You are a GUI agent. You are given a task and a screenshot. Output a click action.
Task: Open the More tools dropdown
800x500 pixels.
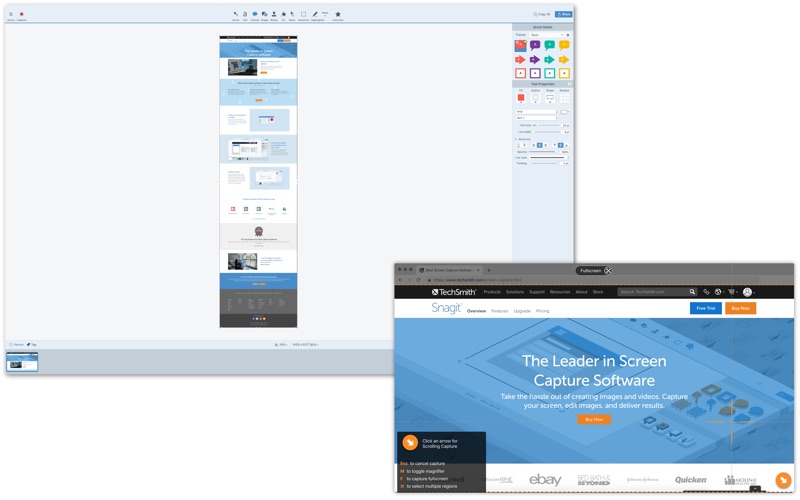click(325, 13)
